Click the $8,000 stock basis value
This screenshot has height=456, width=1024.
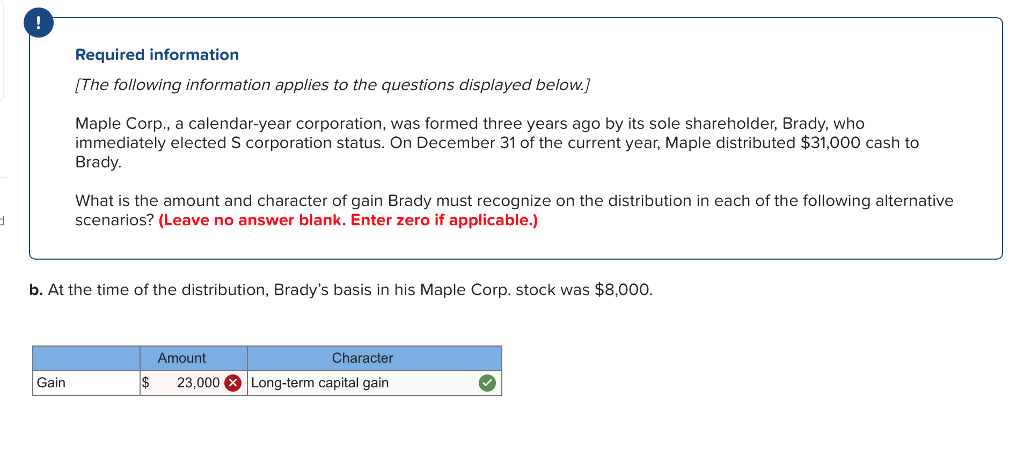pos(622,290)
